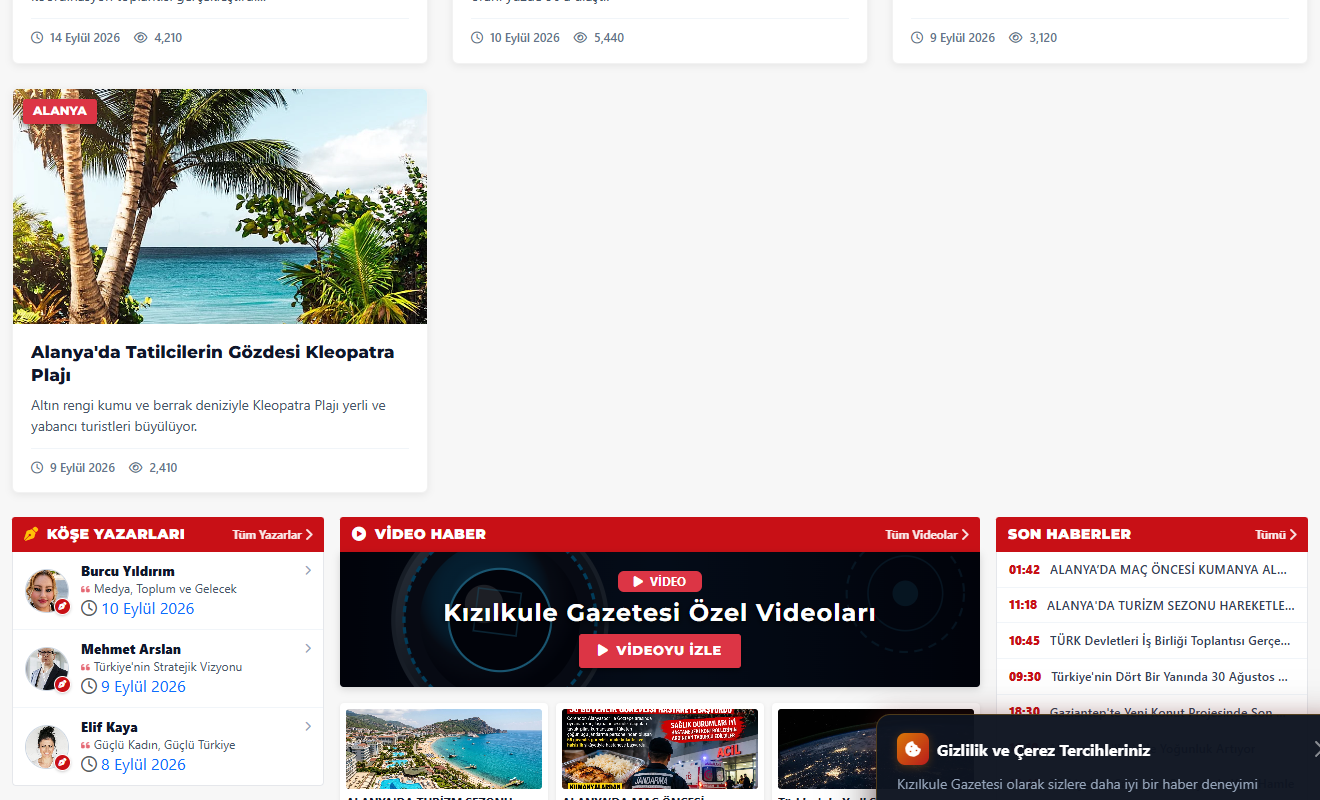This screenshot has height=800, width=1320.
Task: Click the pen icon in Köşe Yazarları header
Action: [x=31, y=534]
